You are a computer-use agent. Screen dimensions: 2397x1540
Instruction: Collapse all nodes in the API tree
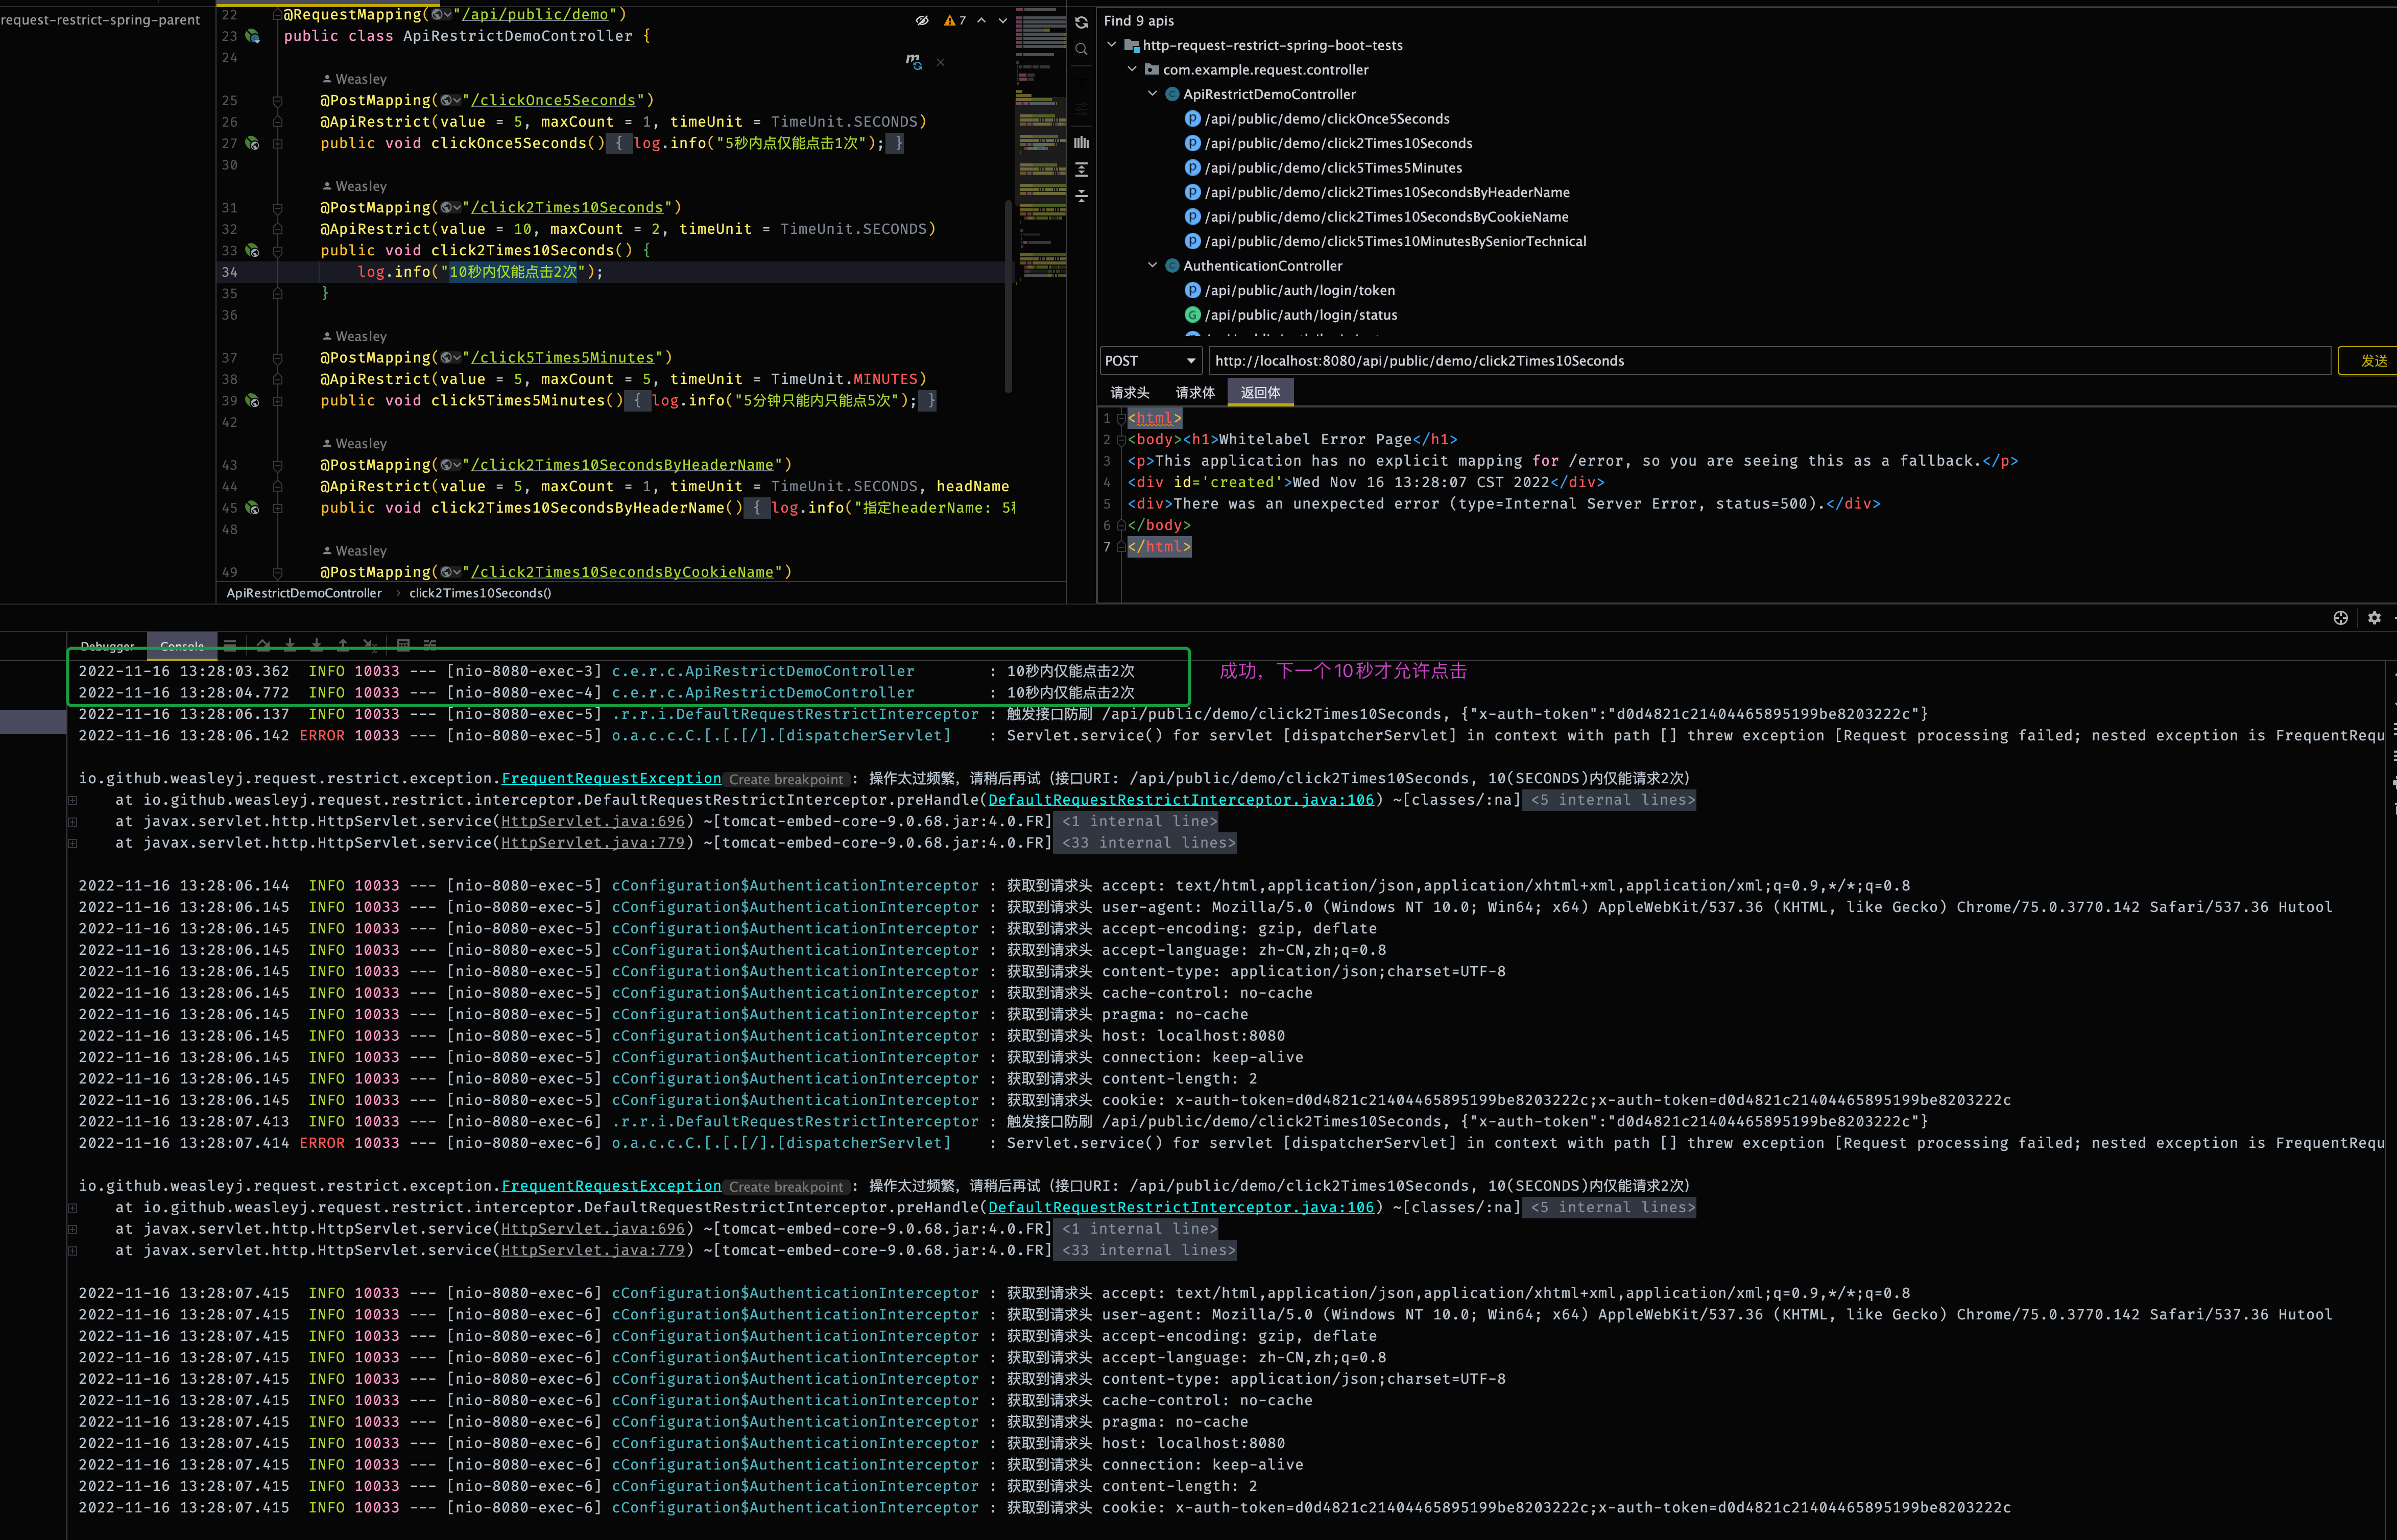[x=1081, y=197]
